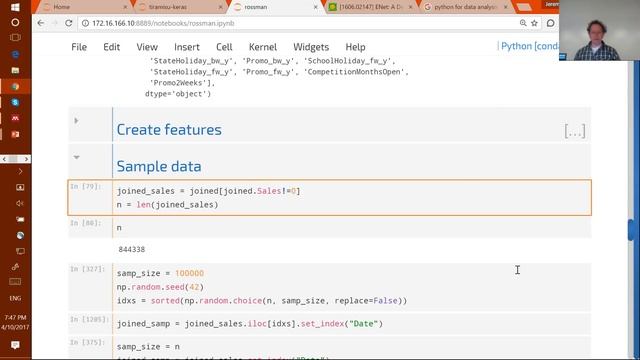Open Task View in the taskbar

[15, 38]
